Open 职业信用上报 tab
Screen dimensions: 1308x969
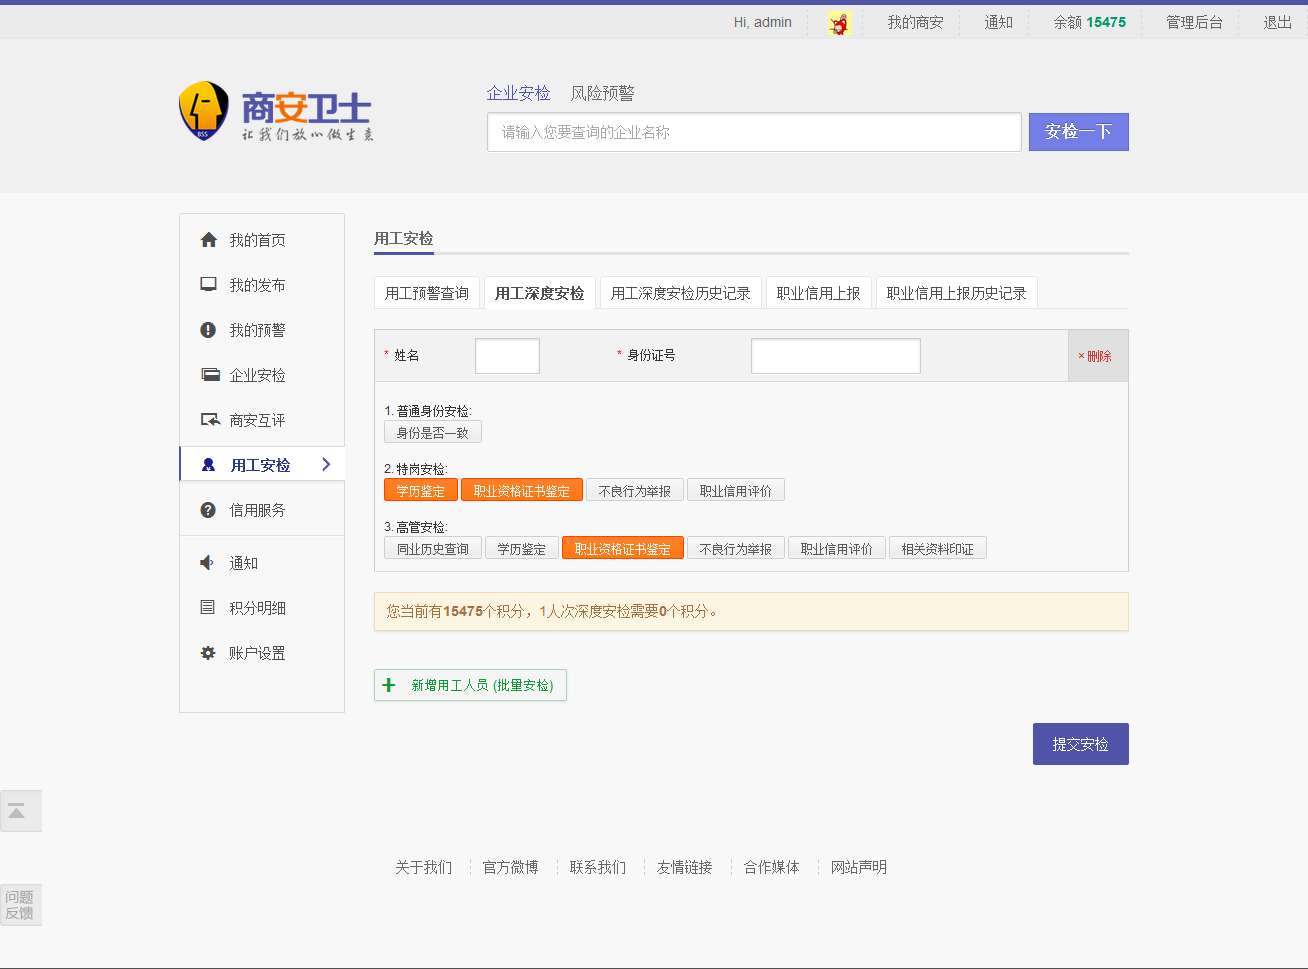pyautogui.click(x=819, y=293)
